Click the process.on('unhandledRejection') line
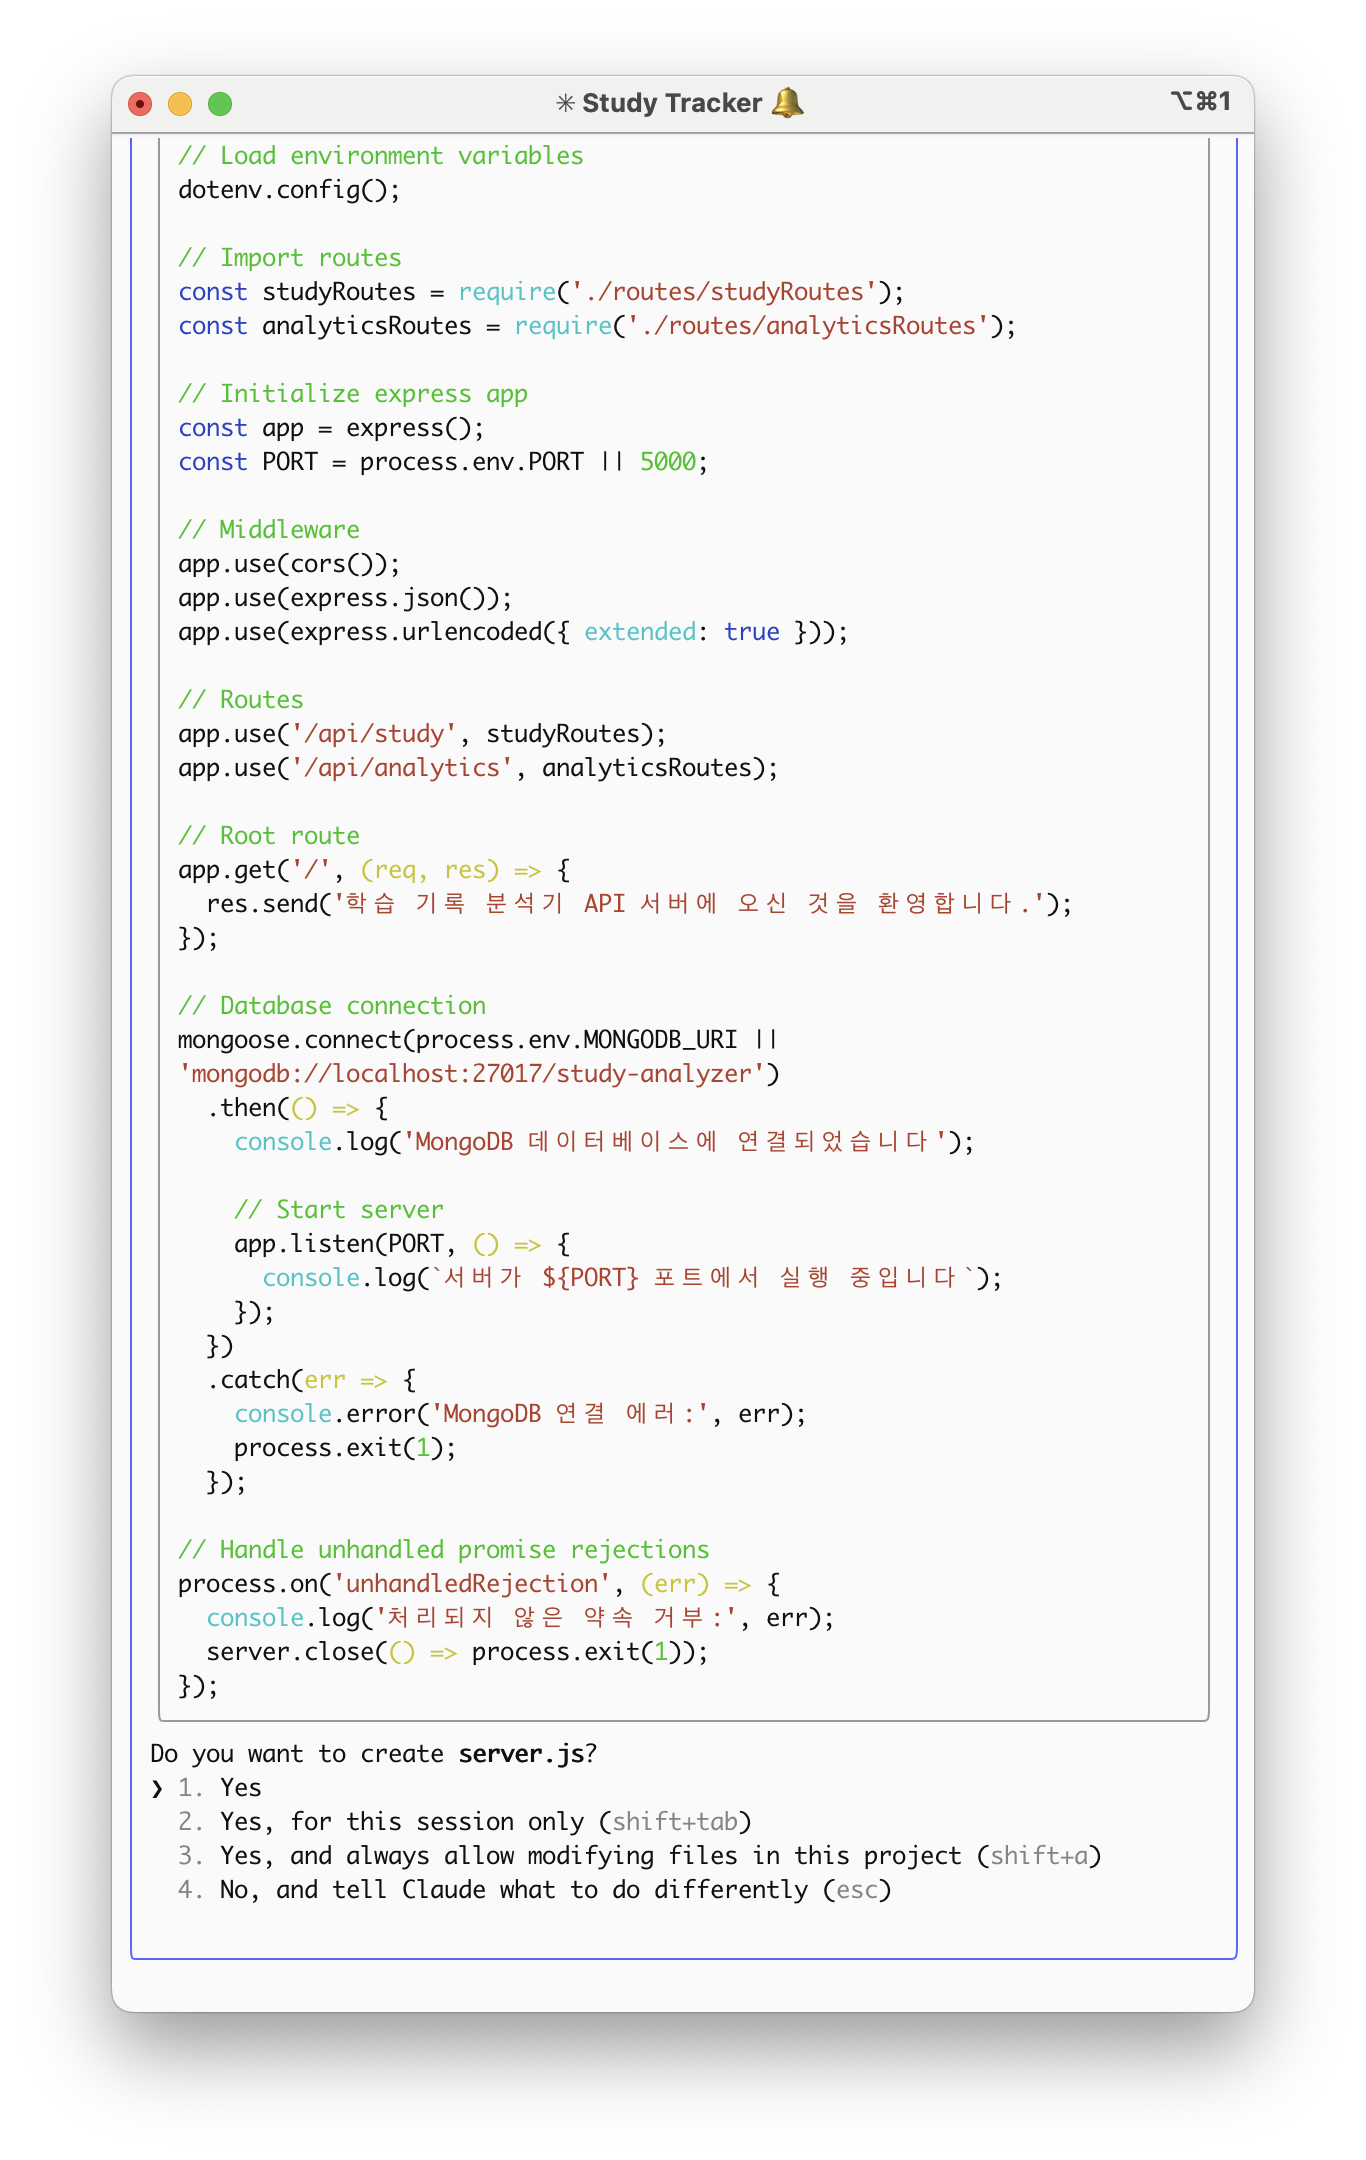The width and height of the screenshot is (1366, 2160). [480, 1583]
